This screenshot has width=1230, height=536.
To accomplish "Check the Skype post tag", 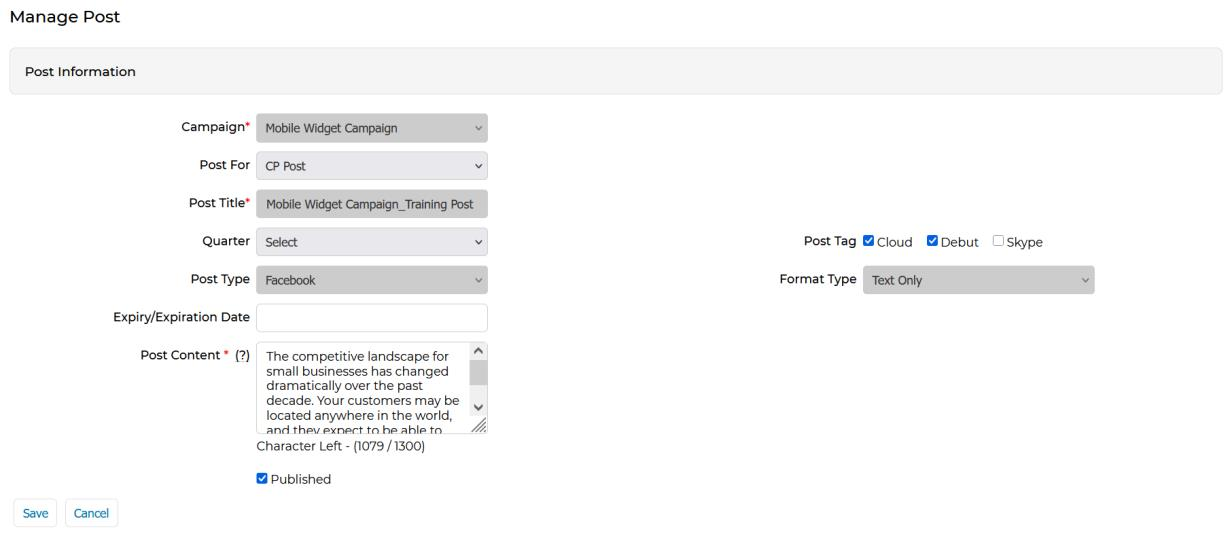I will [998, 241].
